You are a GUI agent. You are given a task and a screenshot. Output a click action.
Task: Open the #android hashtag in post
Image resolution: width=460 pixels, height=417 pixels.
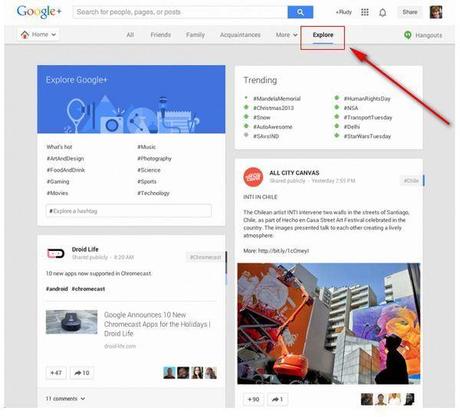click(57, 289)
